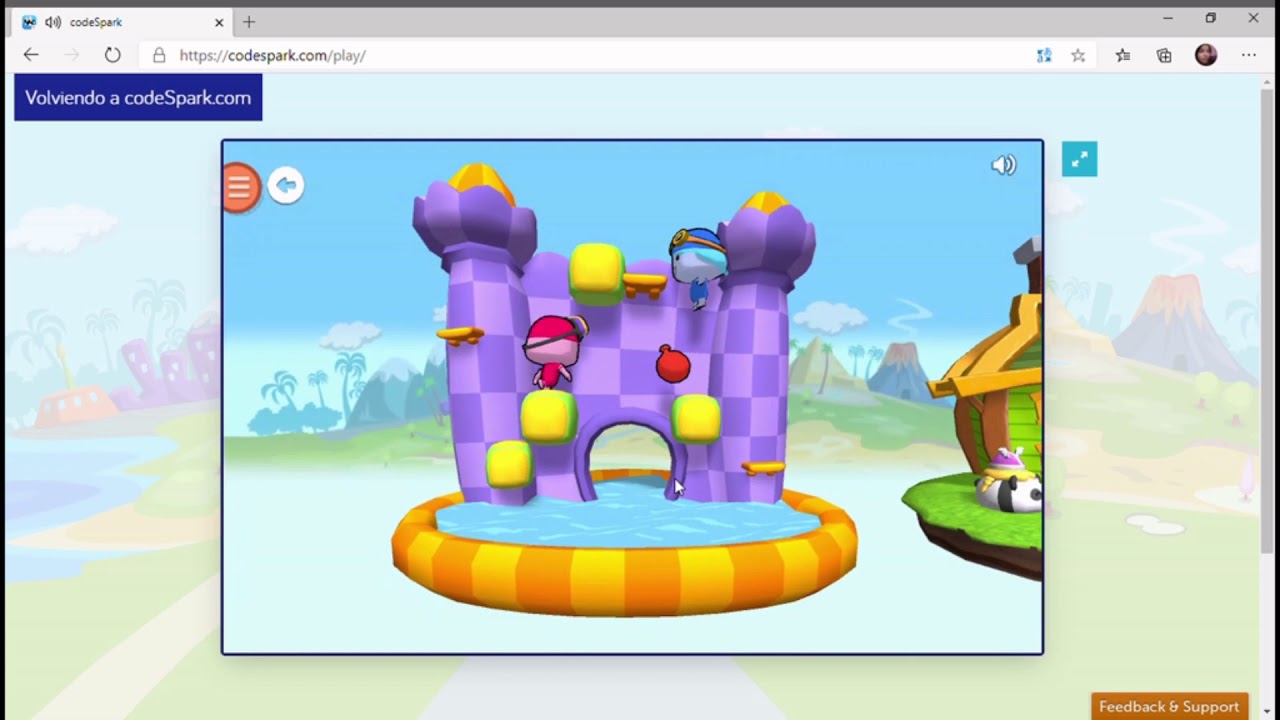The height and width of the screenshot is (720, 1280).
Task: Open a new browser tab
Action: (x=249, y=22)
